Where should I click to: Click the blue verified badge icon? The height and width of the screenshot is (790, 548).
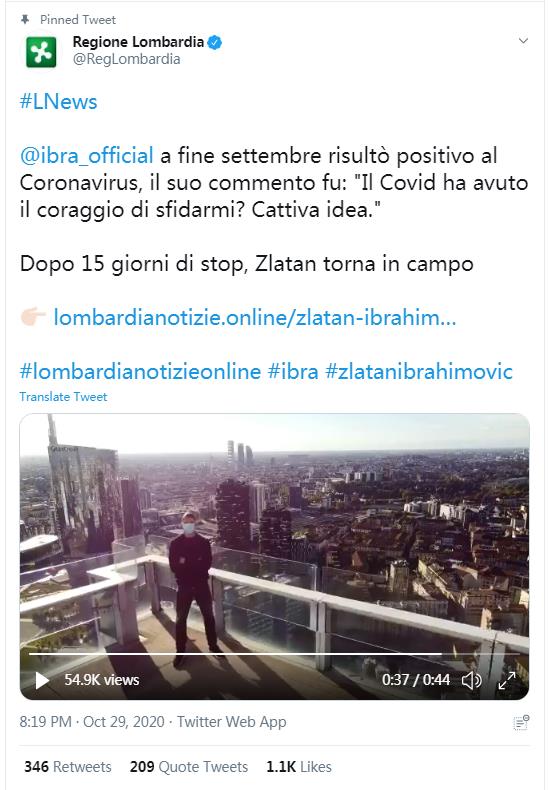(215, 42)
